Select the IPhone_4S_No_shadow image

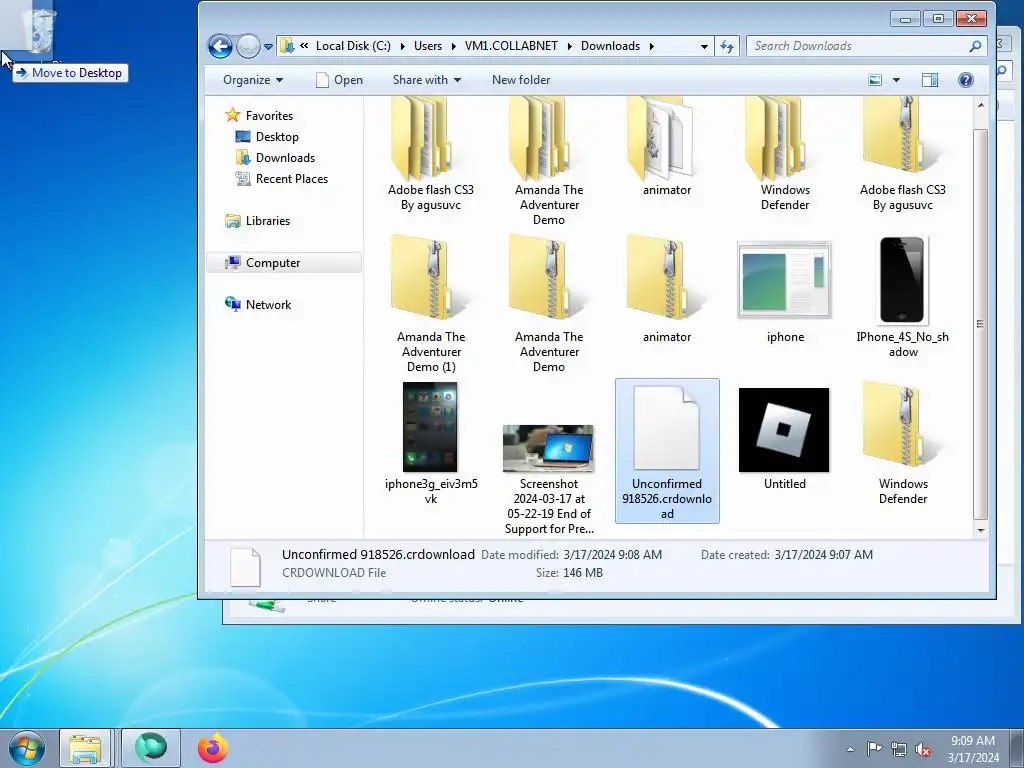(903, 297)
